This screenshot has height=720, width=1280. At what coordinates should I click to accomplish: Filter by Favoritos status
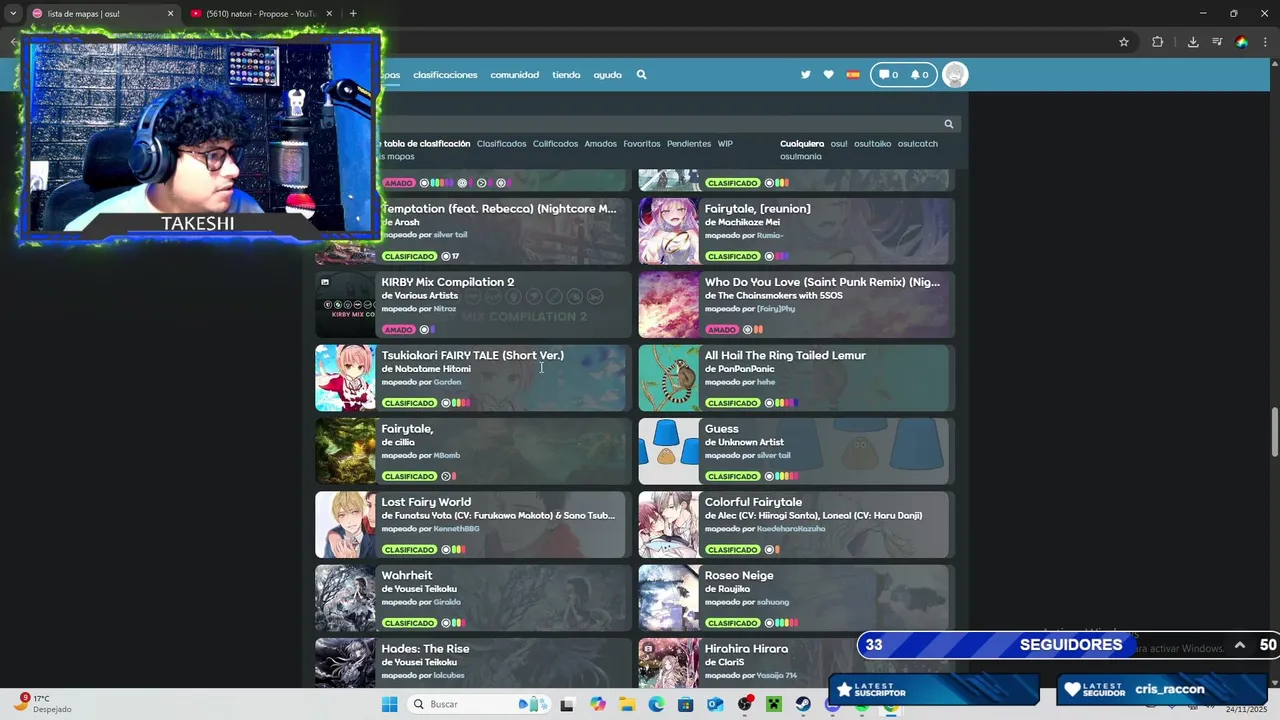pyautogui.click(x=642, y=144)
